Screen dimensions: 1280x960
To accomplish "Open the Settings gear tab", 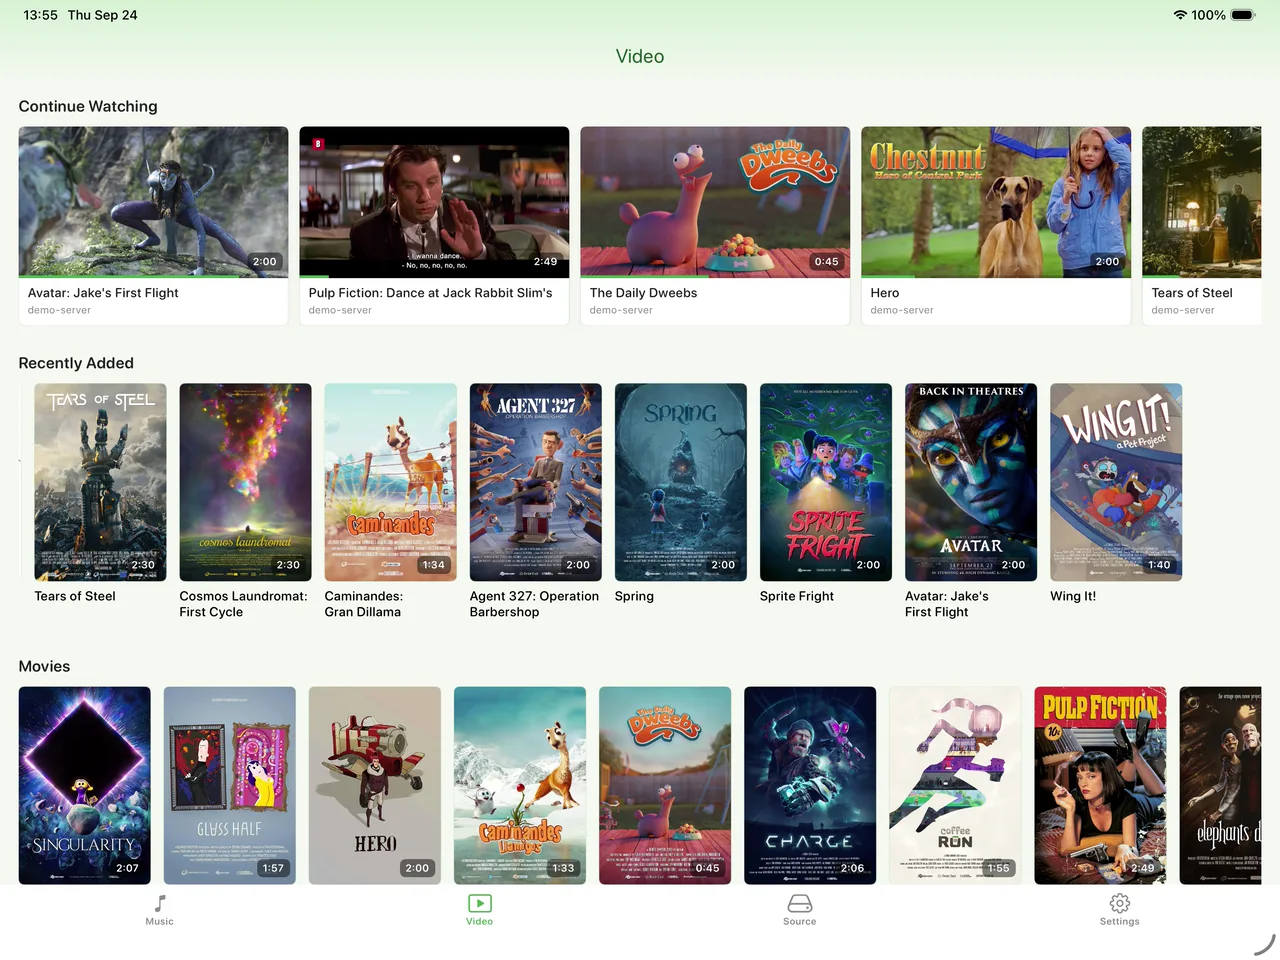I will pyautogui.click(x=1119, y=903).
